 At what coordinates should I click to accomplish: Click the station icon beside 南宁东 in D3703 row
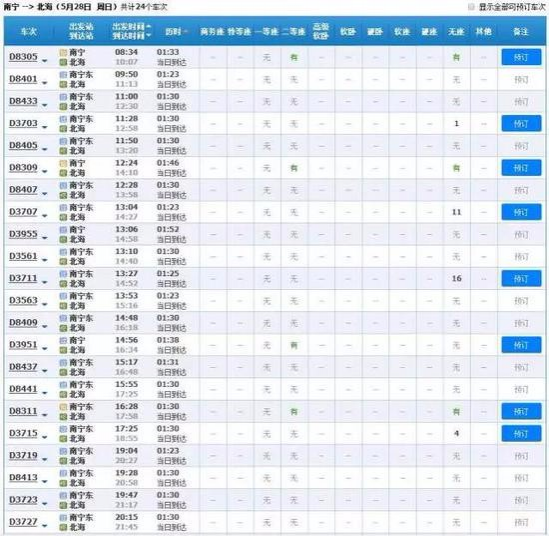tap(63, 119)
